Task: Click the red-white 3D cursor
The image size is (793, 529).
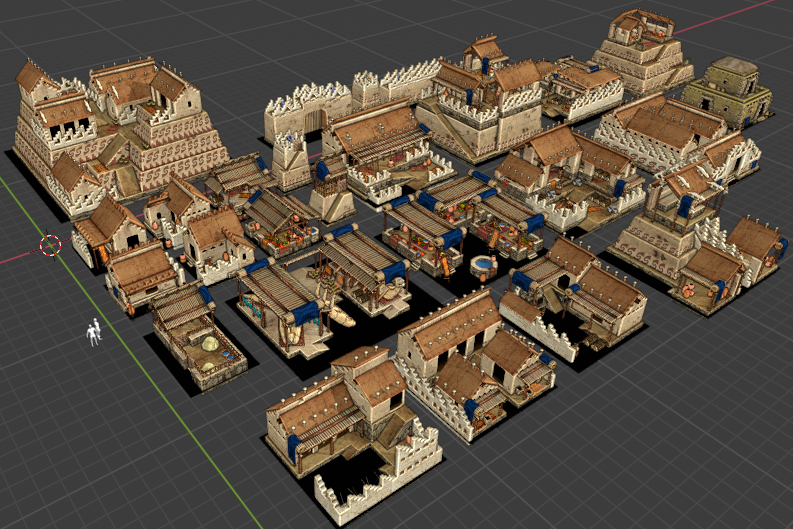Action: pos(50,245)
